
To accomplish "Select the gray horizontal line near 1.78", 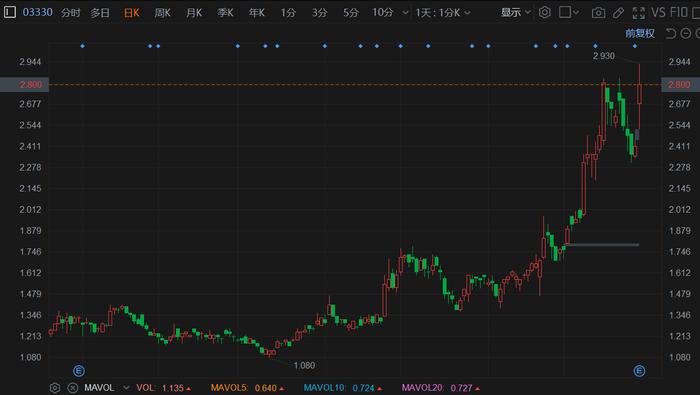I will tap(602, 245).
